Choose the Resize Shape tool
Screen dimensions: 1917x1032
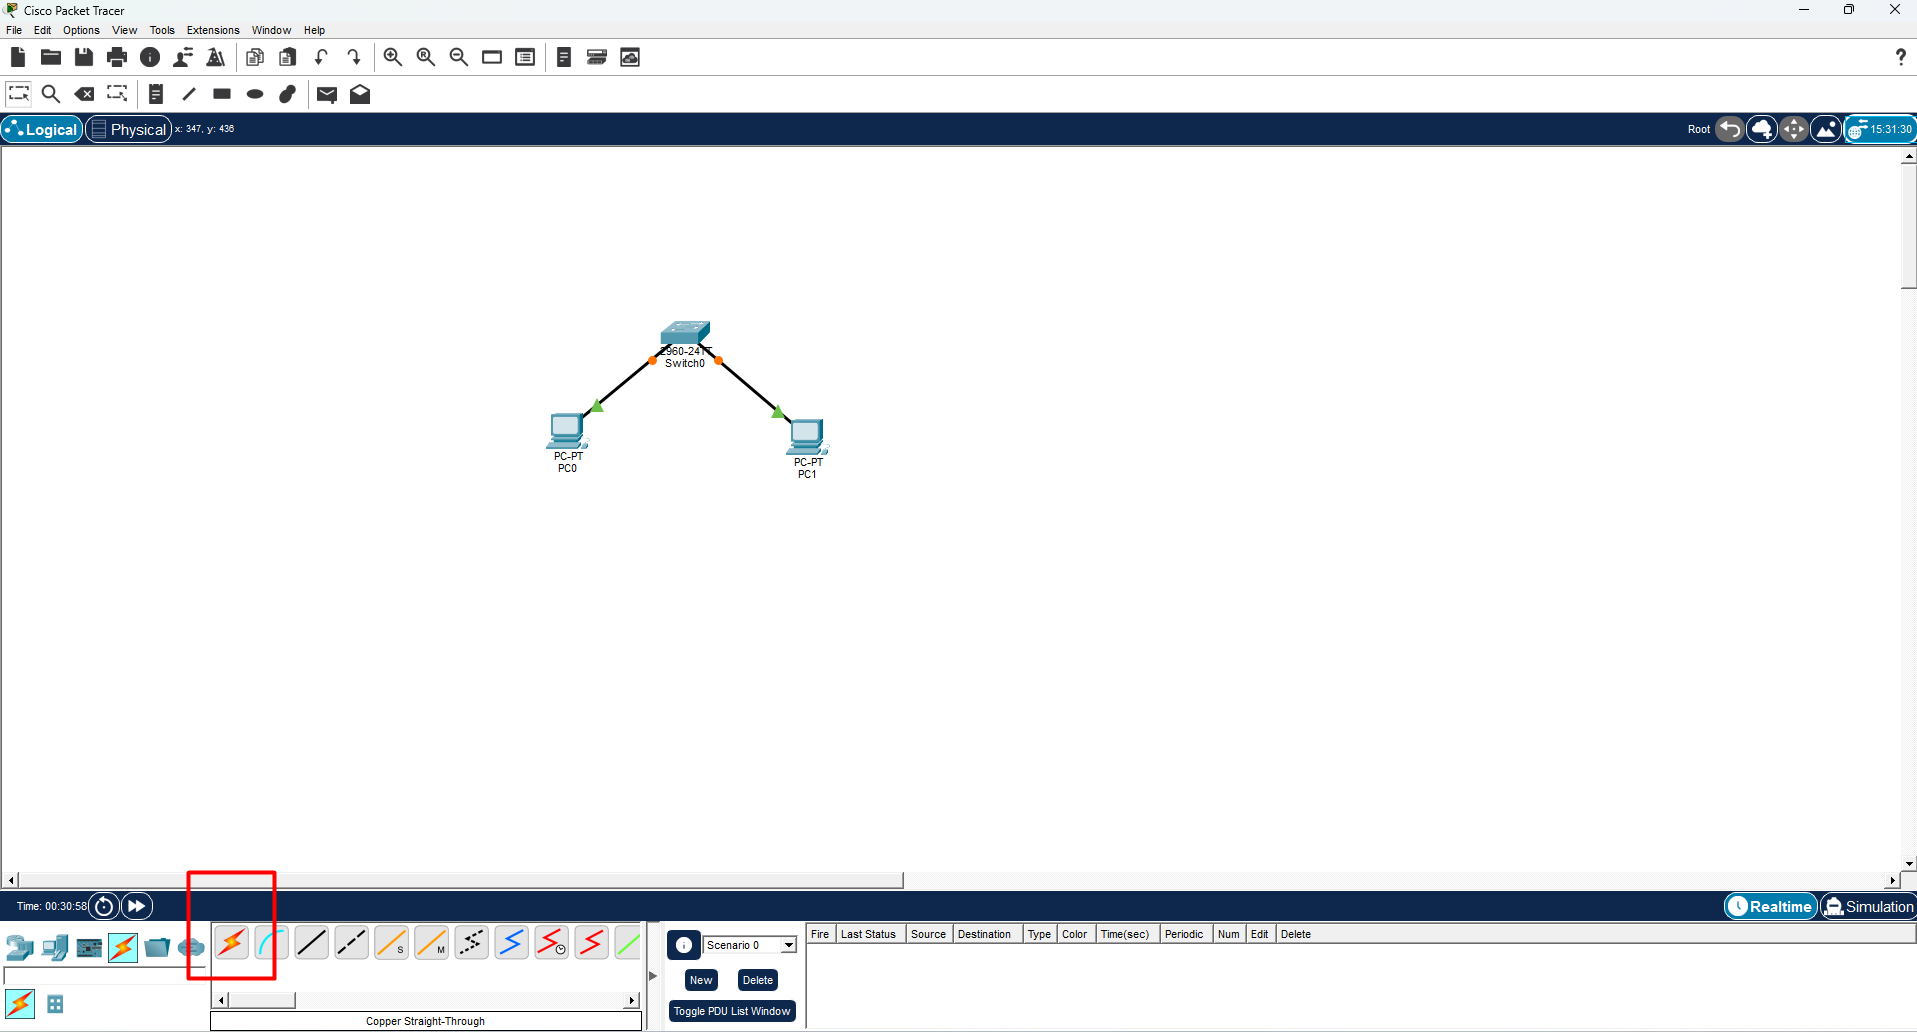[x=117, y=94]
